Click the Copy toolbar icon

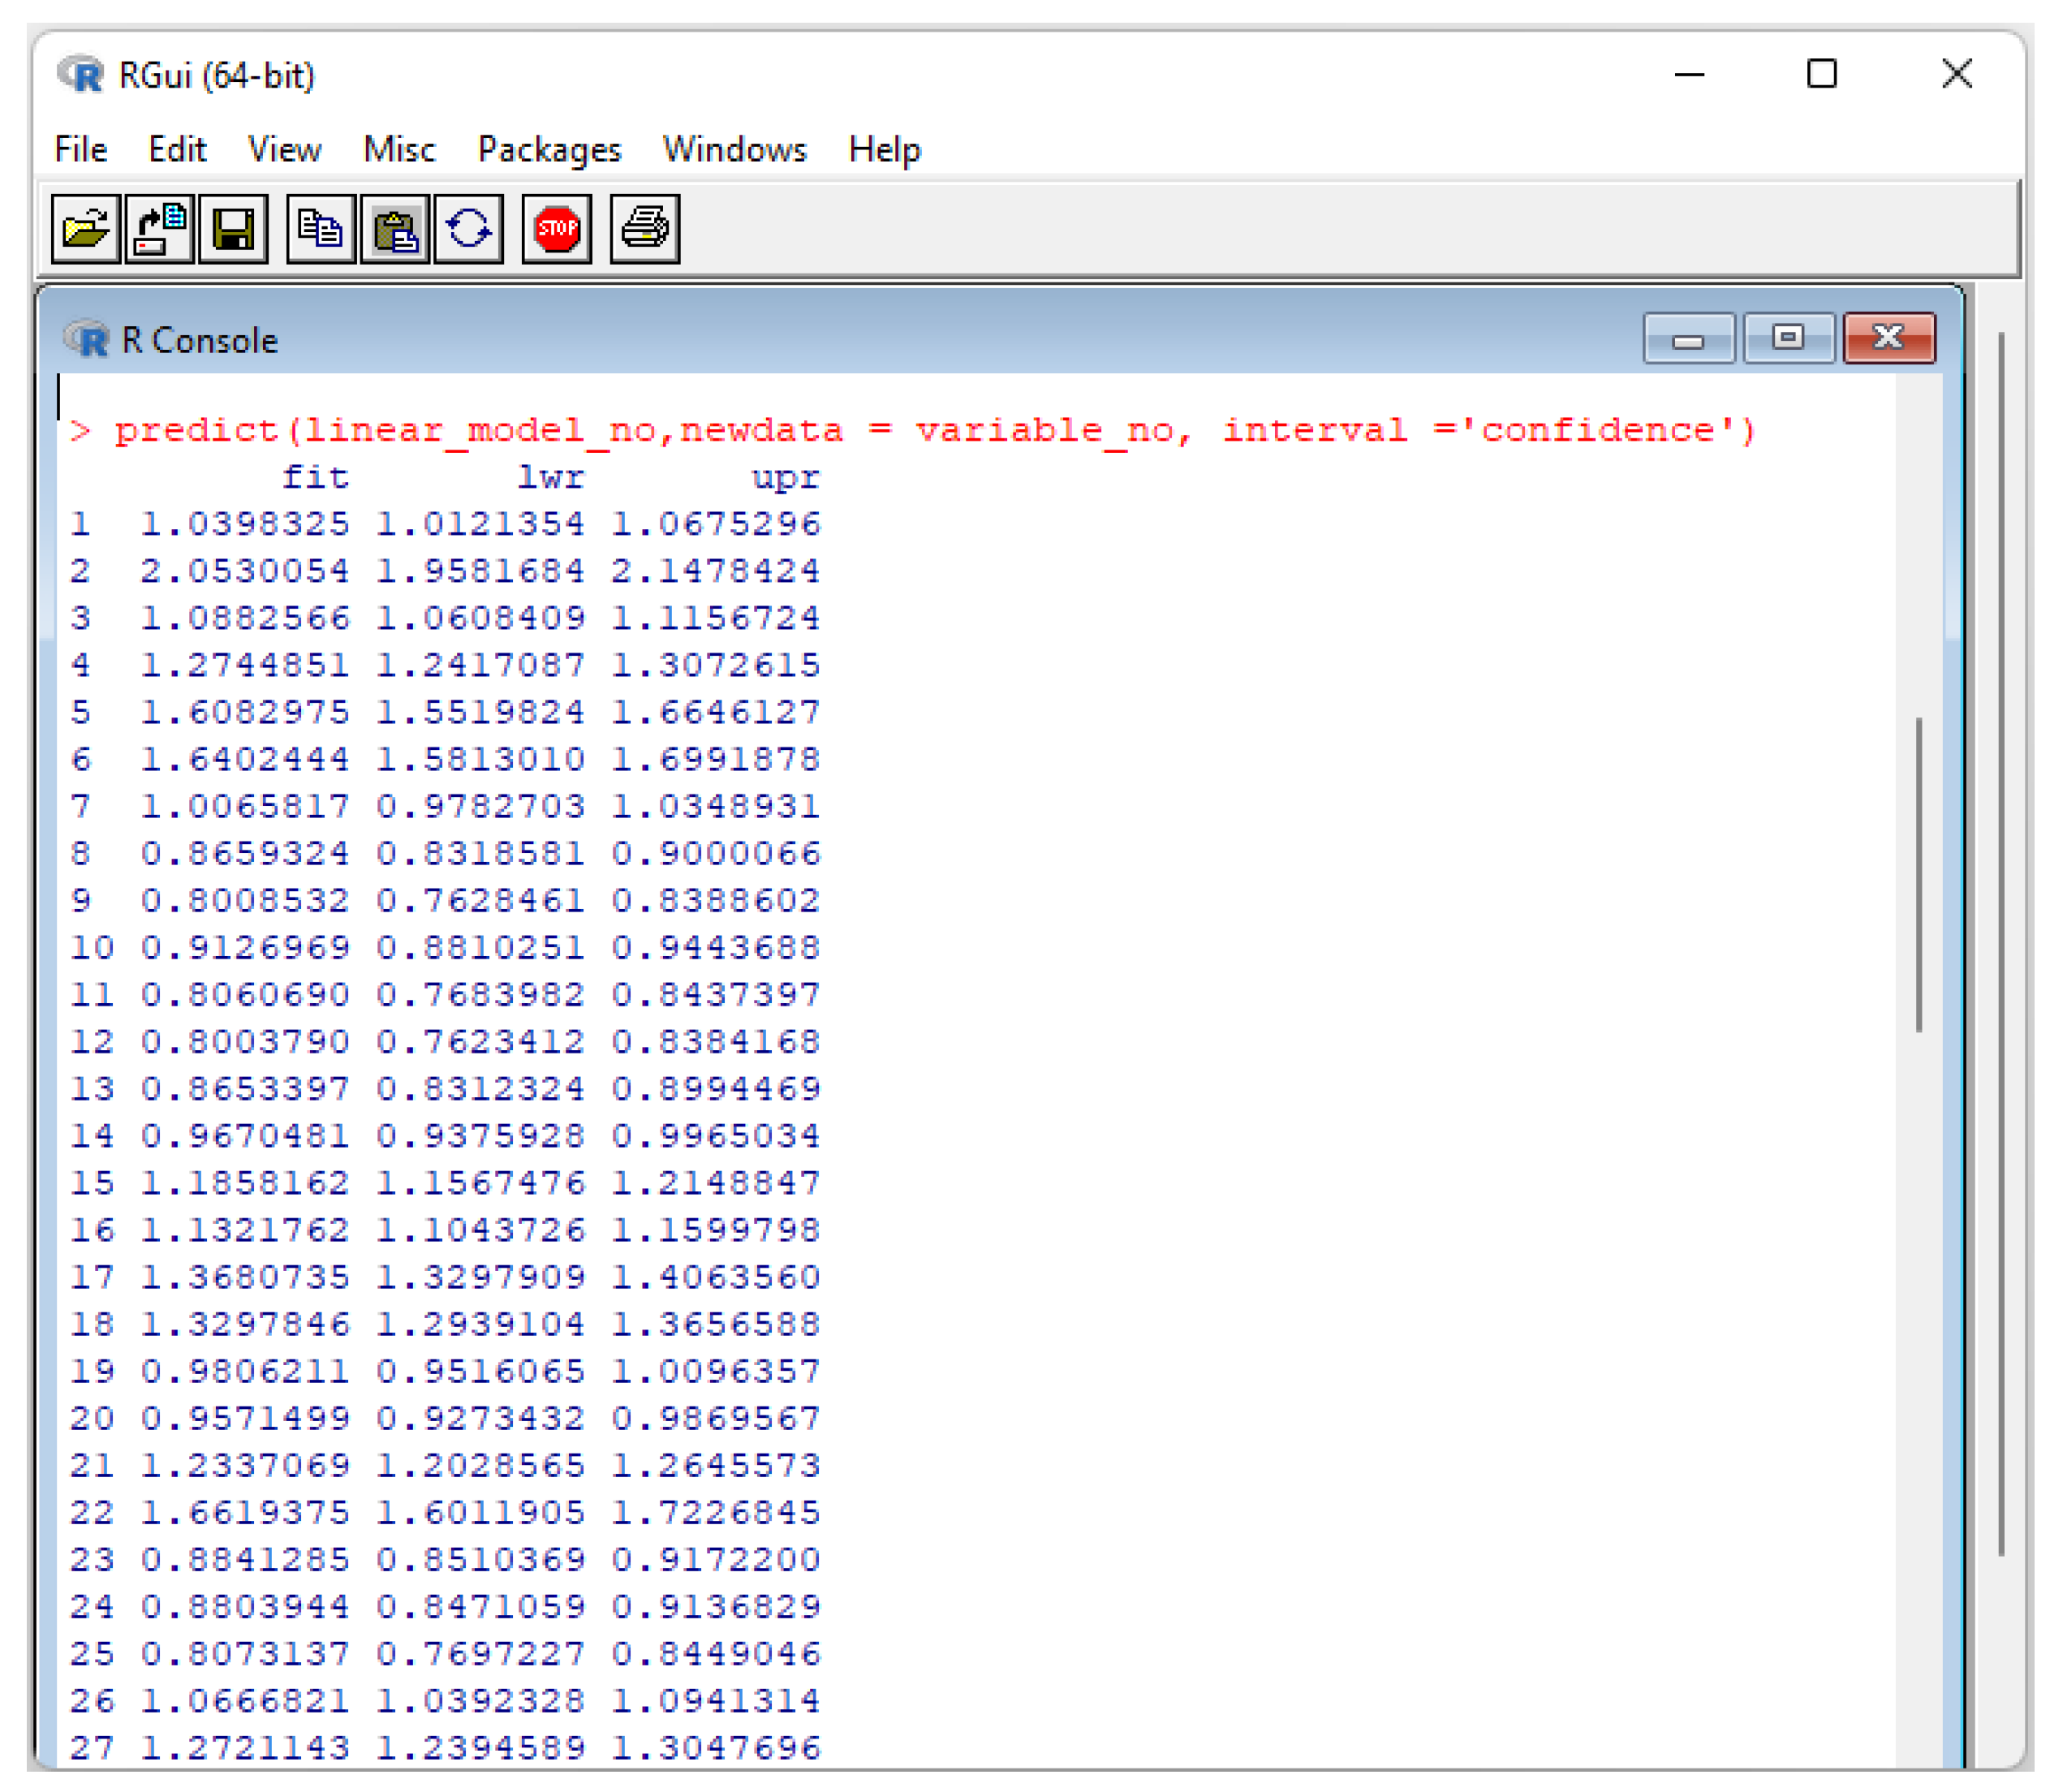point(320,229)
